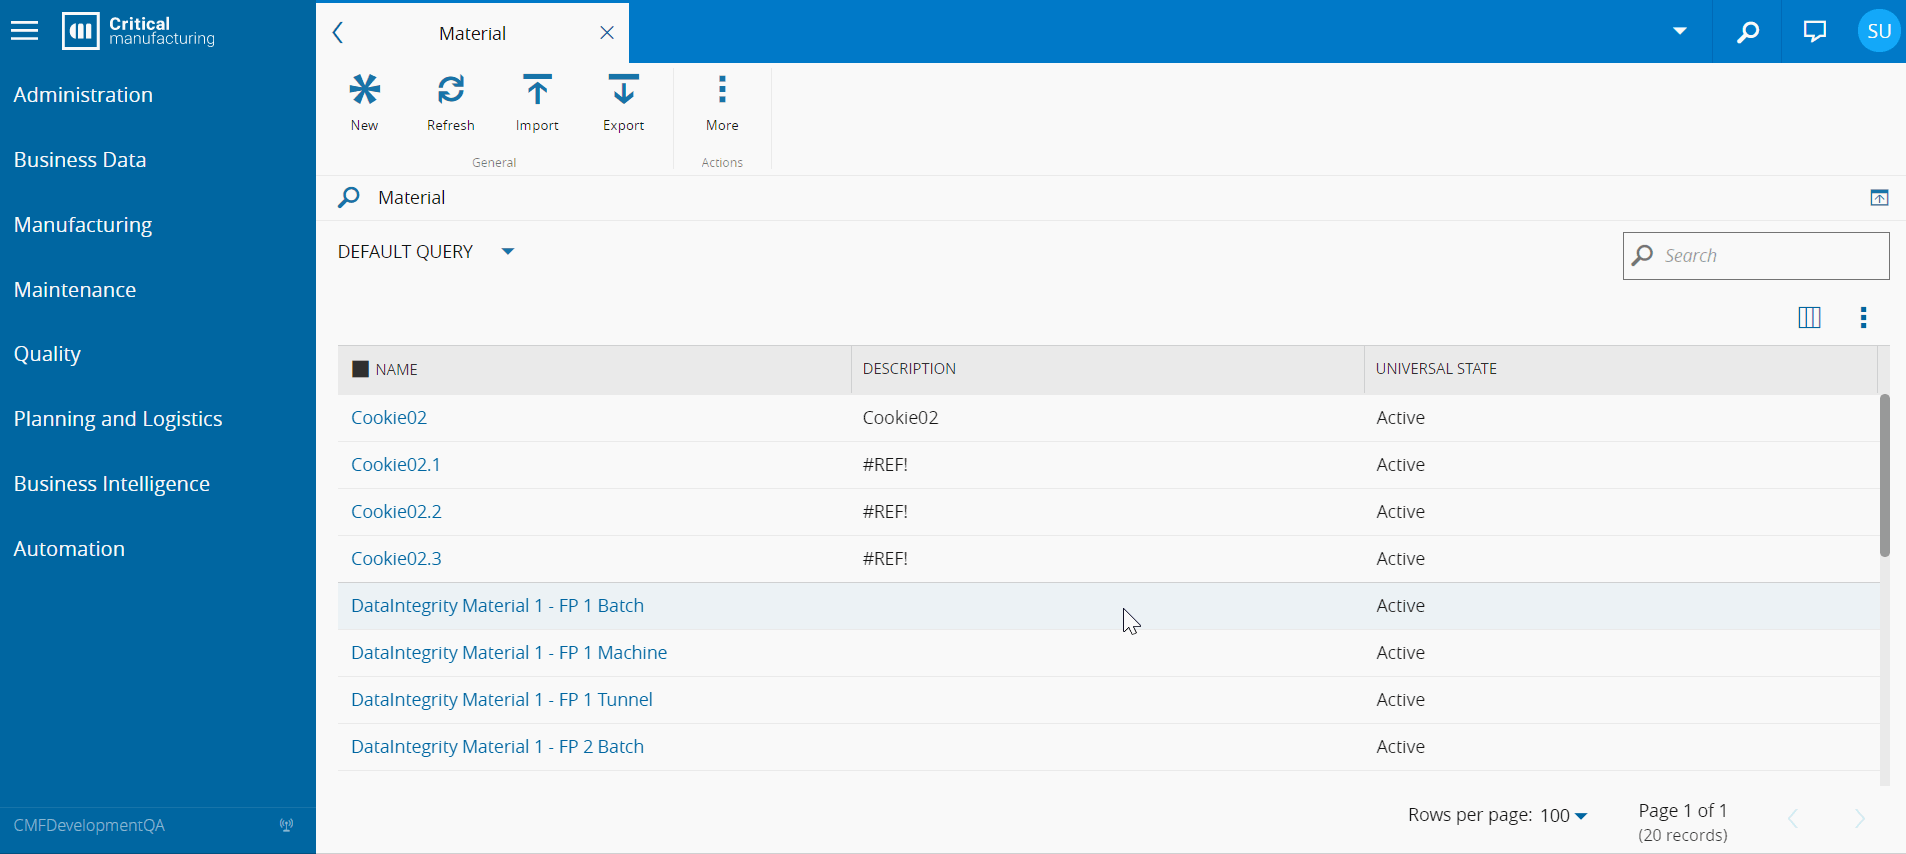The height and width of the screenshot is (854, 1906).
Task: Open the Cookie02.1 material link
Action: coord(396,465)
